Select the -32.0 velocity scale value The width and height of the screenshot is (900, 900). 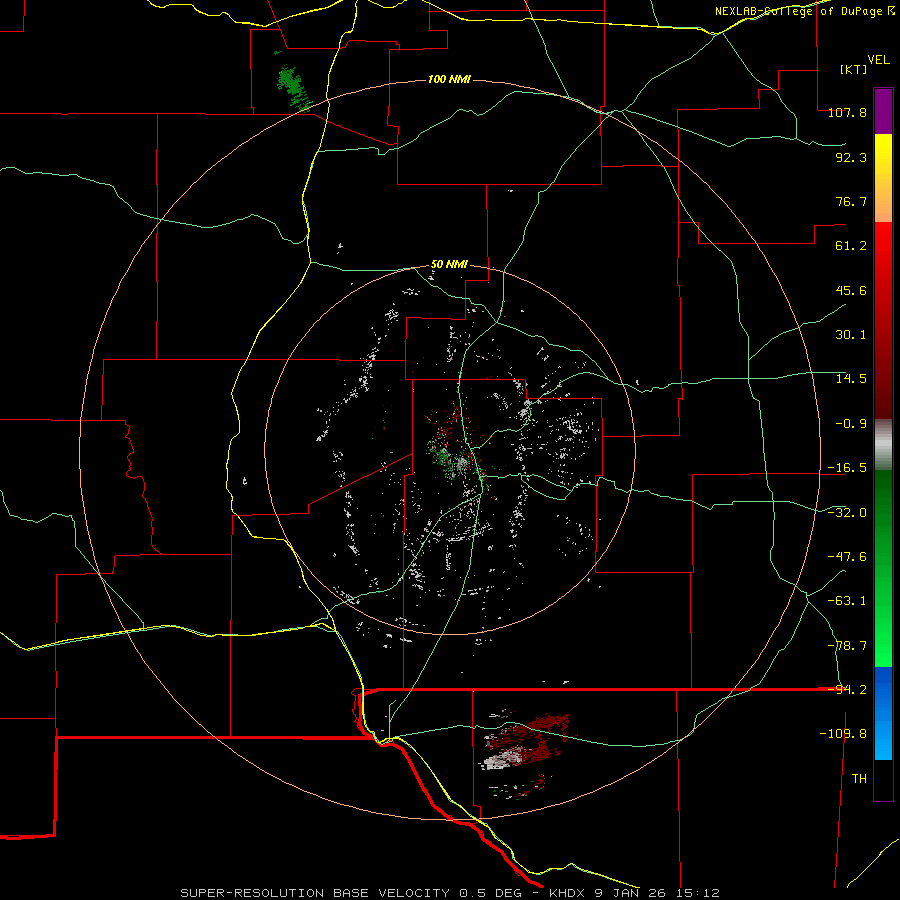pyautogui.click(x=847, y=513)
